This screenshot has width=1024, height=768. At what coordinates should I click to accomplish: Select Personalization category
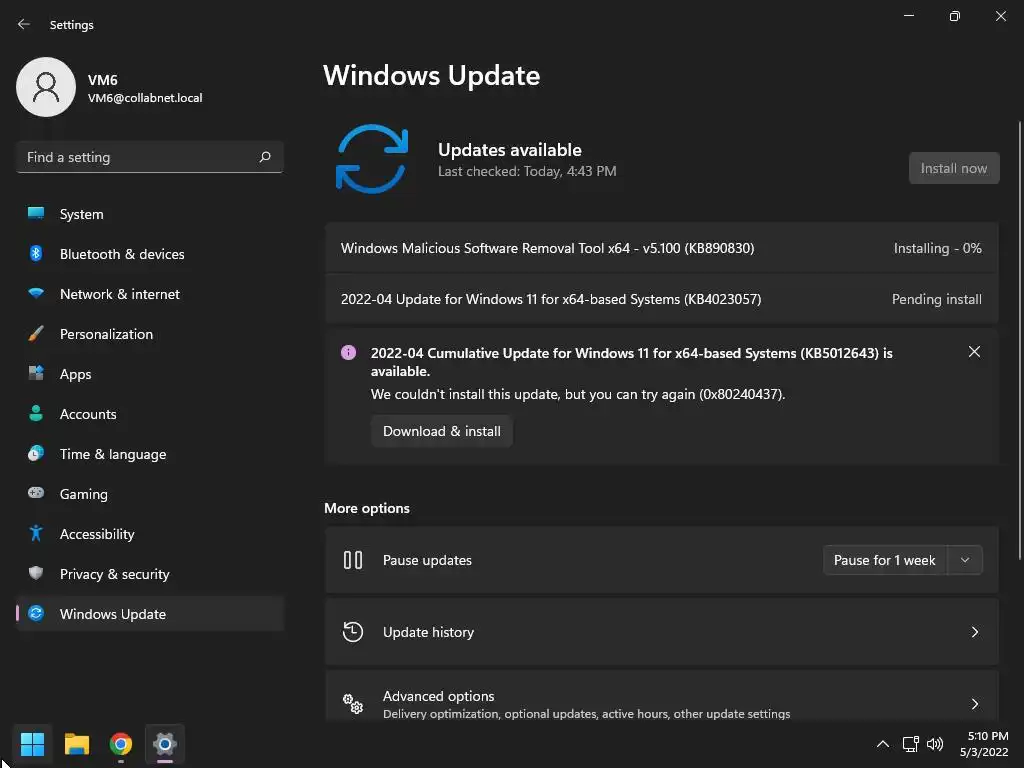(150, 334)
